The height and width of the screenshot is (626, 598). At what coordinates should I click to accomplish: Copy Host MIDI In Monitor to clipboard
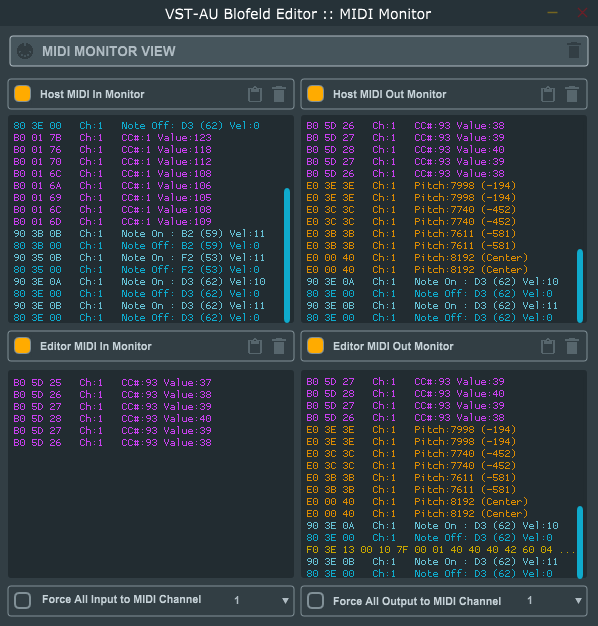pyautogui.click(x=255, y=94)
